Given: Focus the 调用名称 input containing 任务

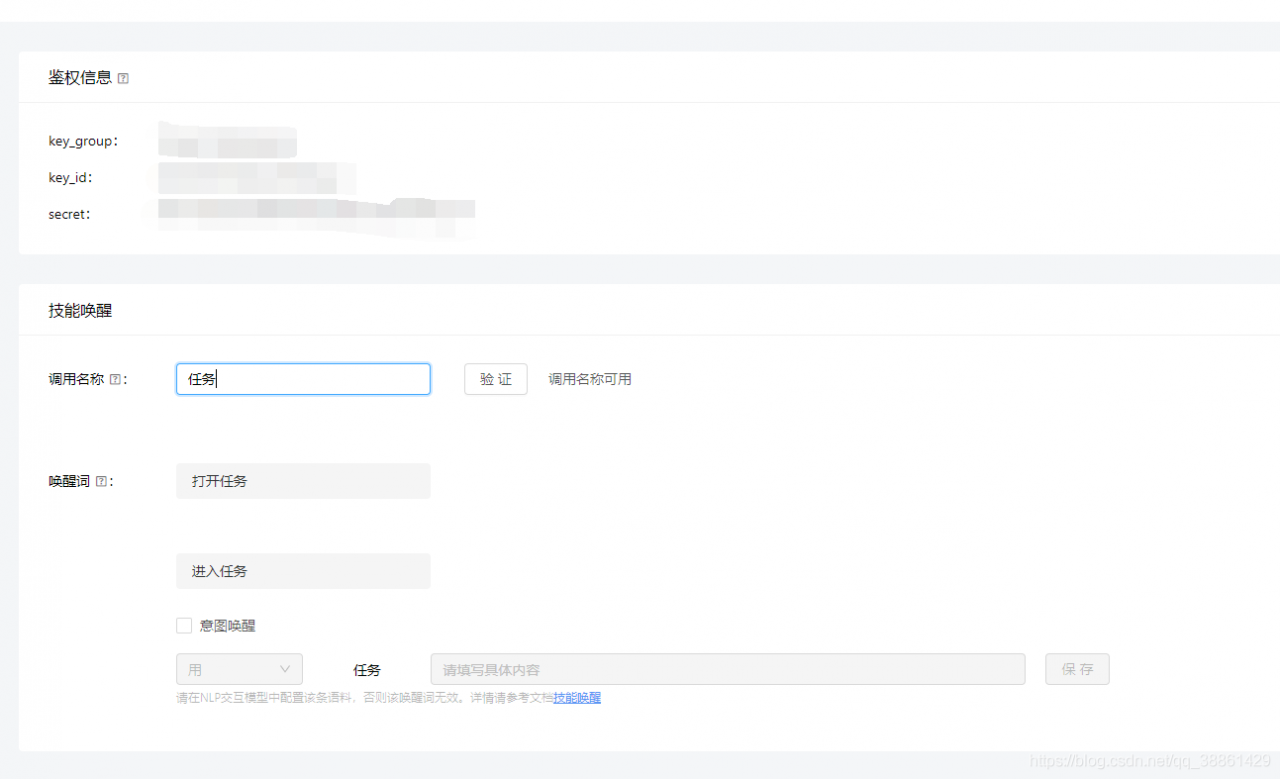Looking at the screenshot, I should click(x=303, y=379).
